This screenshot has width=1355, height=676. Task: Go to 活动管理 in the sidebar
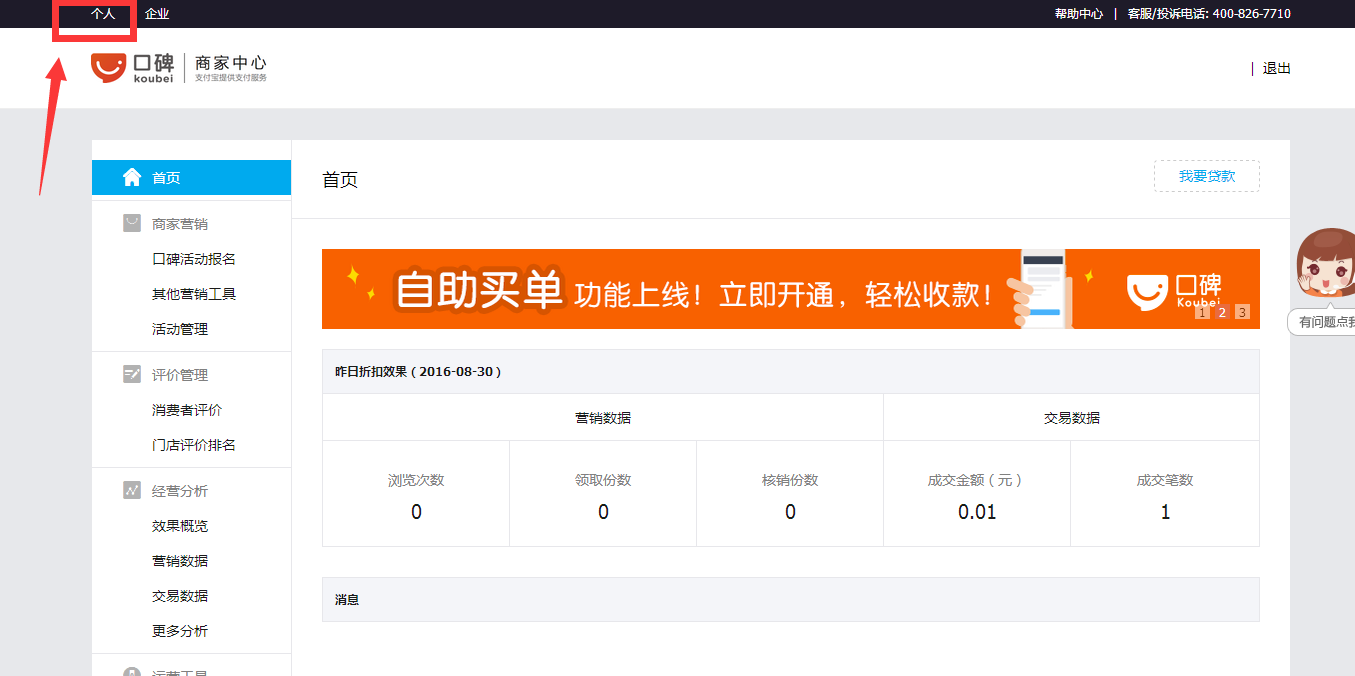[180, 329]
